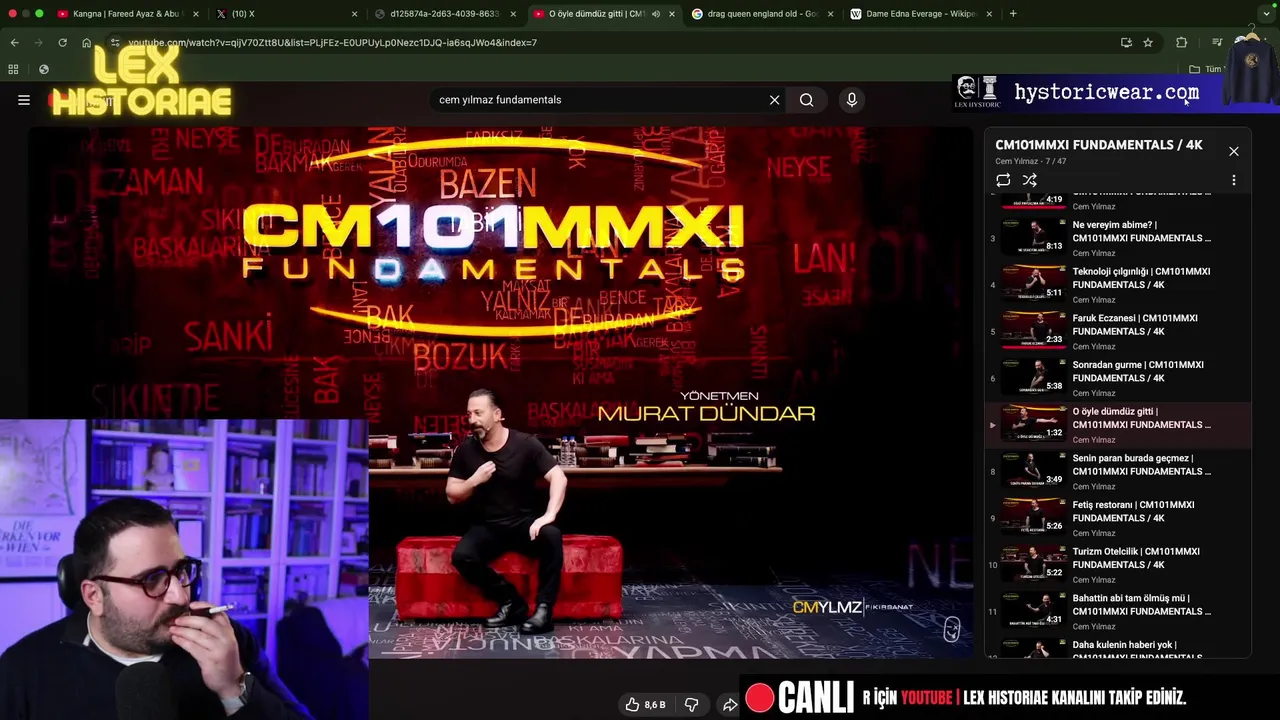The width and height of the screenshot is (1280, 720).
Task: Open the browser home page
Action: 86,43
